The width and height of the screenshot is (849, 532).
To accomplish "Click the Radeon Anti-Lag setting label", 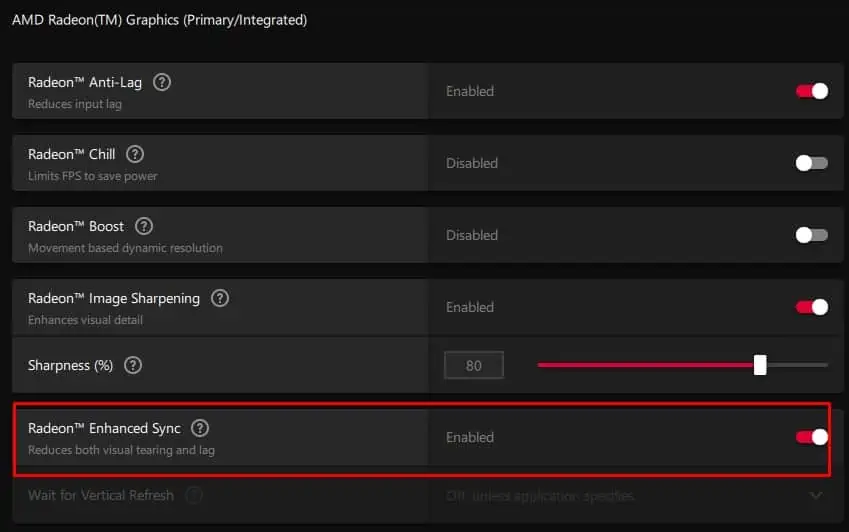I will 85,82.
